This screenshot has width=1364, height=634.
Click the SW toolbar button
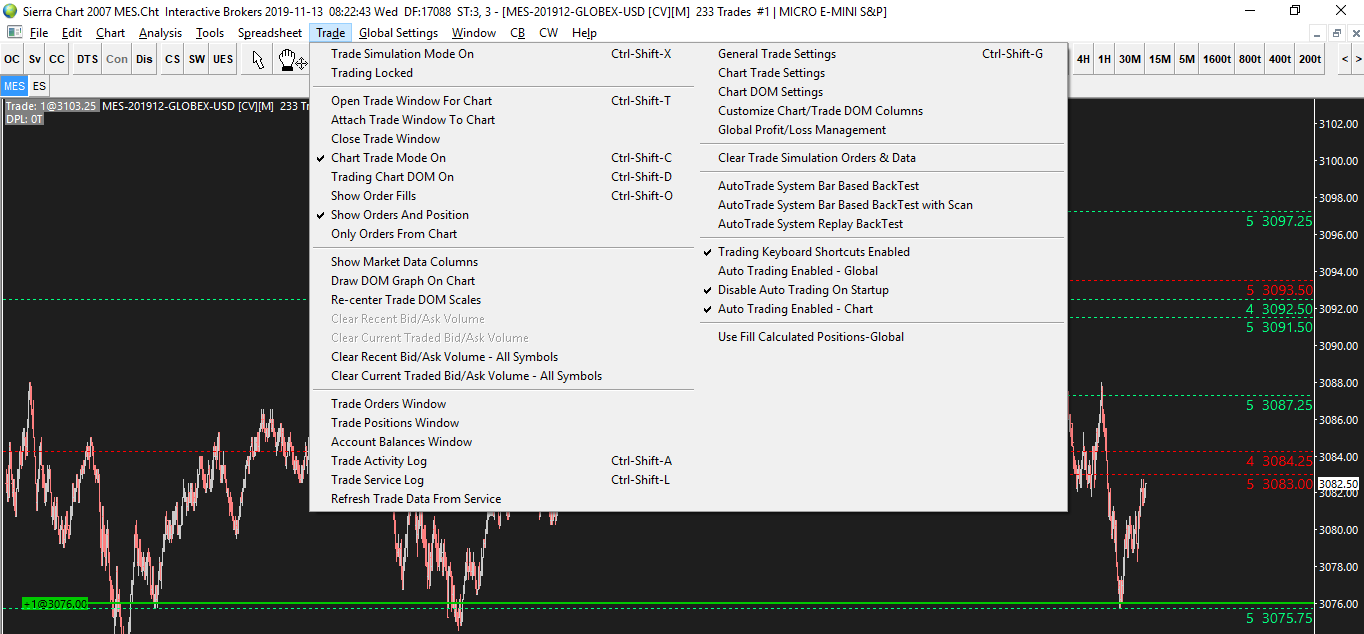point(197,59)
